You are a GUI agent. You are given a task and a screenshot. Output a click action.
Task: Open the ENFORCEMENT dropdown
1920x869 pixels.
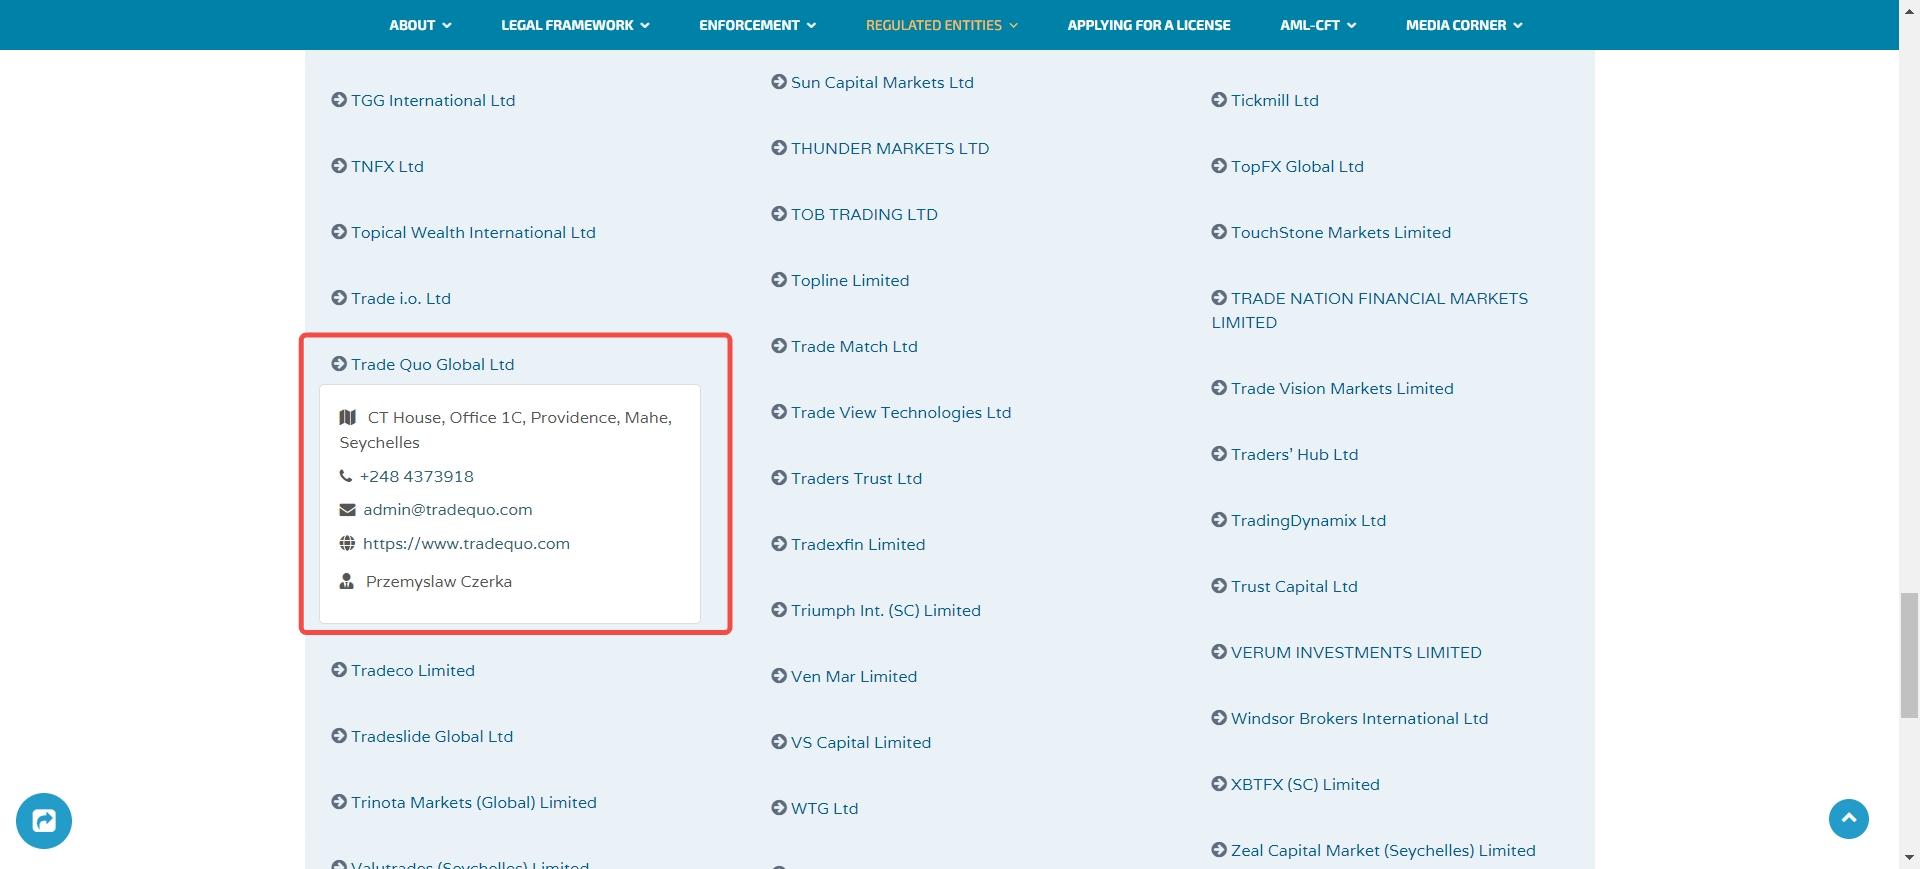point(757,25)
